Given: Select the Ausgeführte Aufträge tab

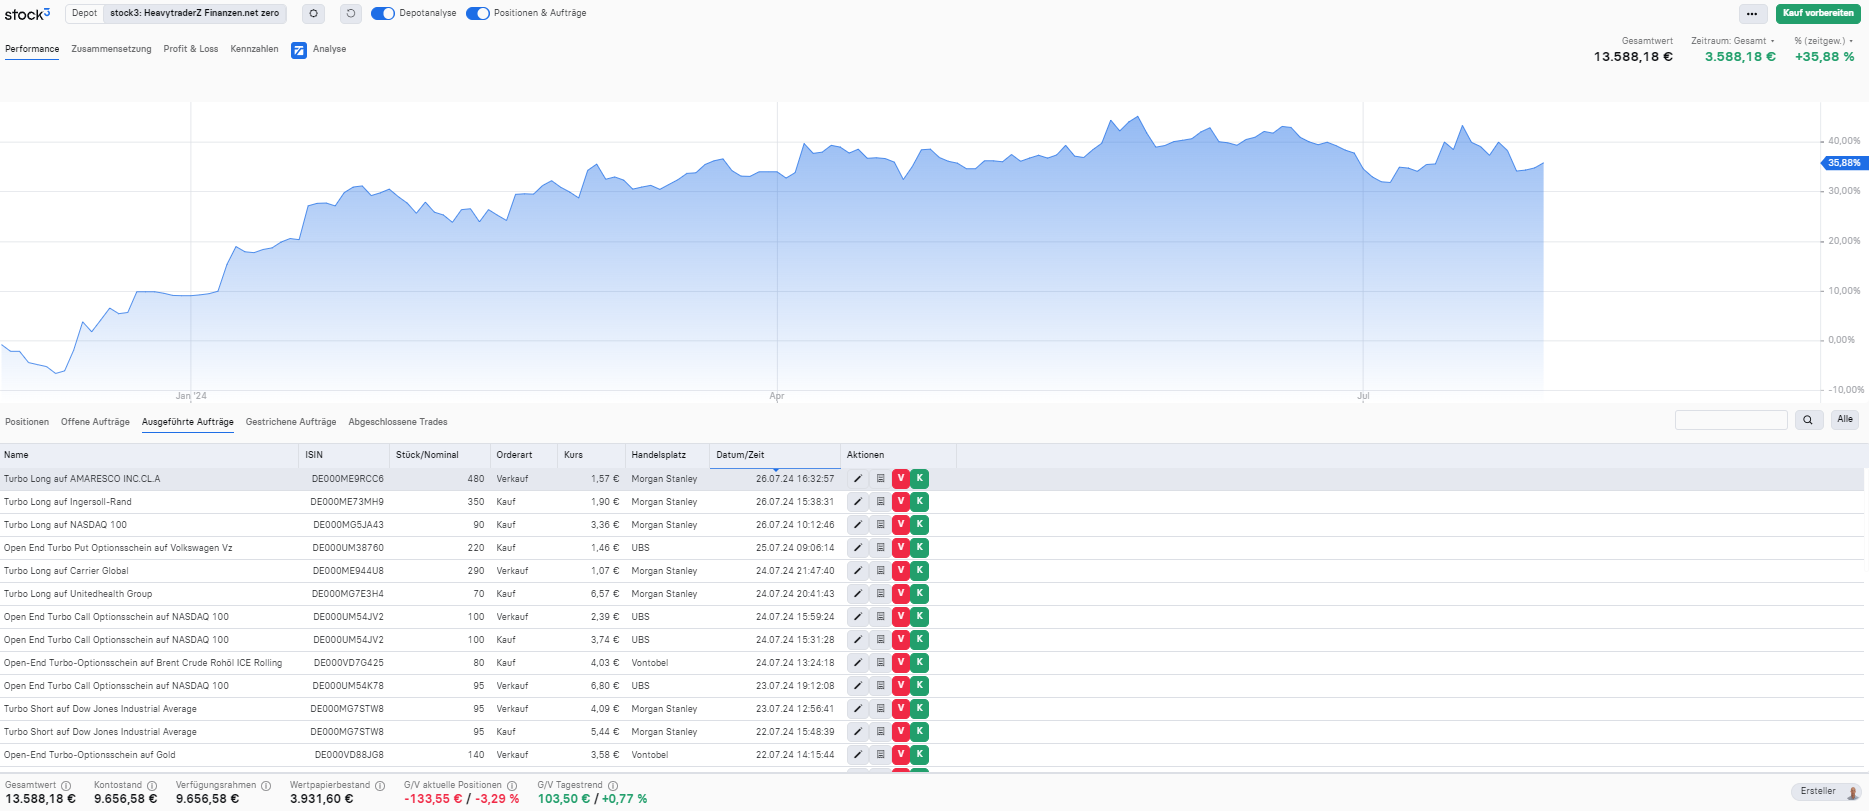Looking at the screenshot, I should (x=188, y=422).
